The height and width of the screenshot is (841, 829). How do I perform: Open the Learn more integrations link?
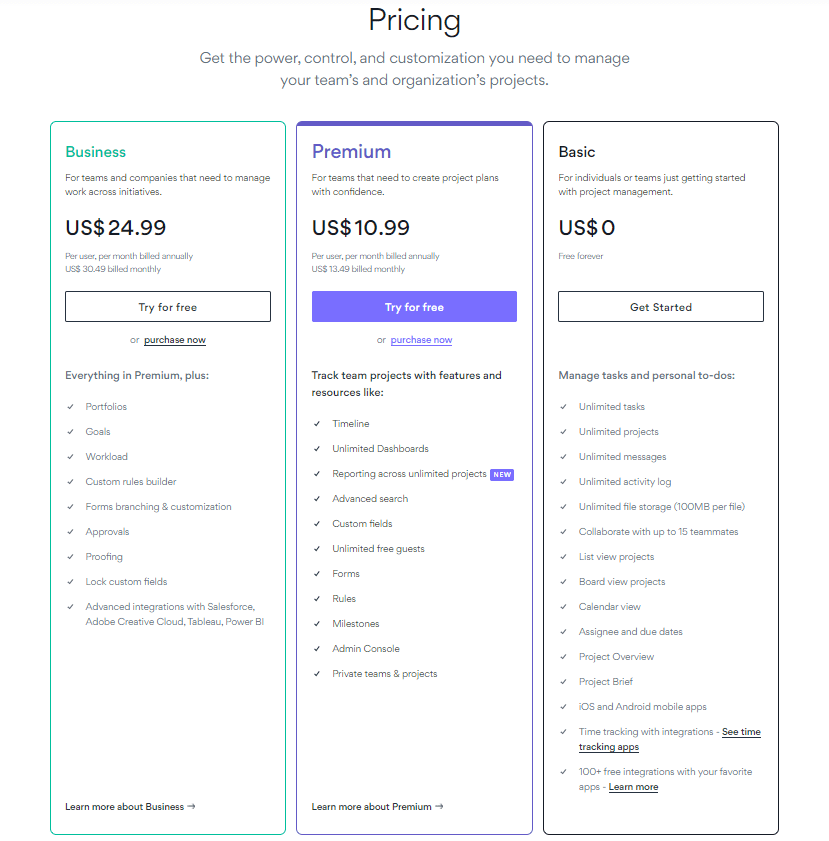633,787
